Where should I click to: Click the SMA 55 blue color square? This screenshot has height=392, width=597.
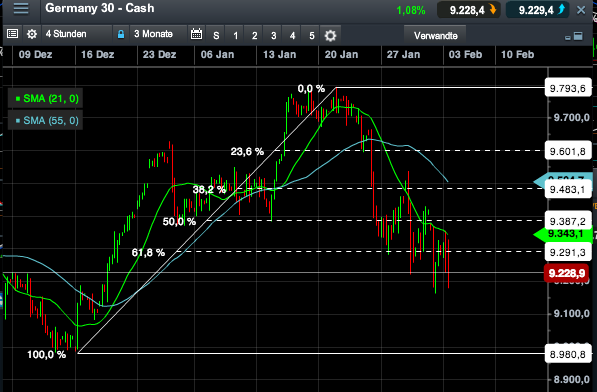[x=18, y=121]
